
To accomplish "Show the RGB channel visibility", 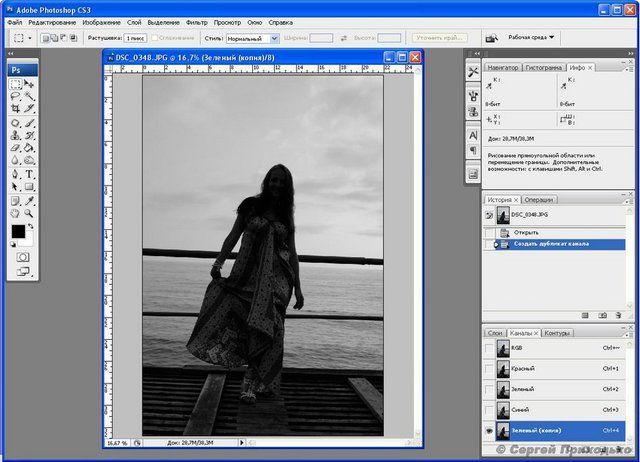I will coord(489,348).
